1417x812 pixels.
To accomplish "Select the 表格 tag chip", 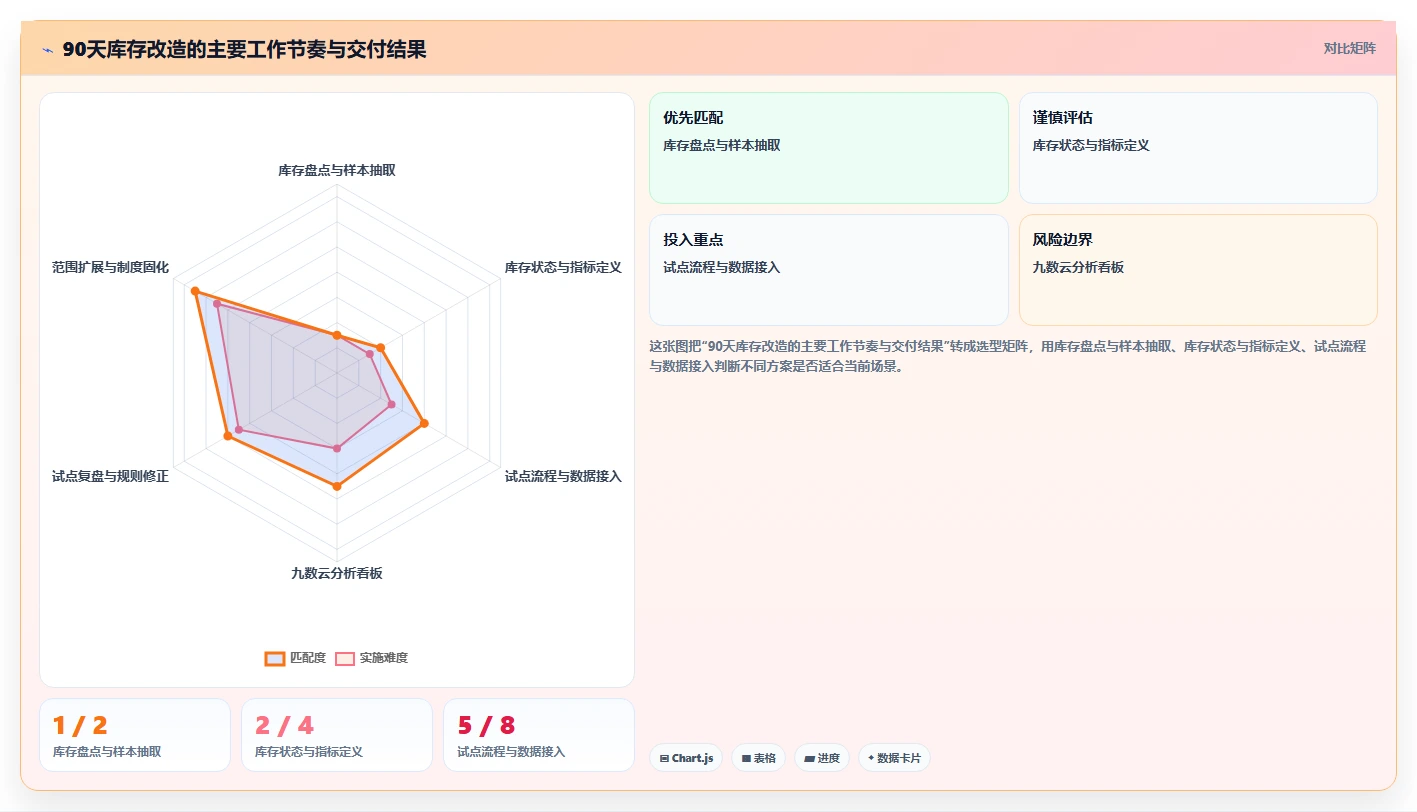I will 758,758.
